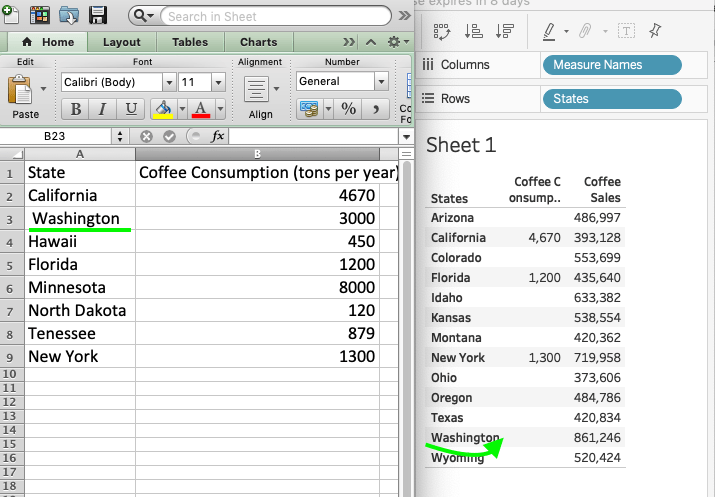Click the Paste clipboard icon
Image resolution: width=715 pixels, height=497 pixels.
[20, 90]
